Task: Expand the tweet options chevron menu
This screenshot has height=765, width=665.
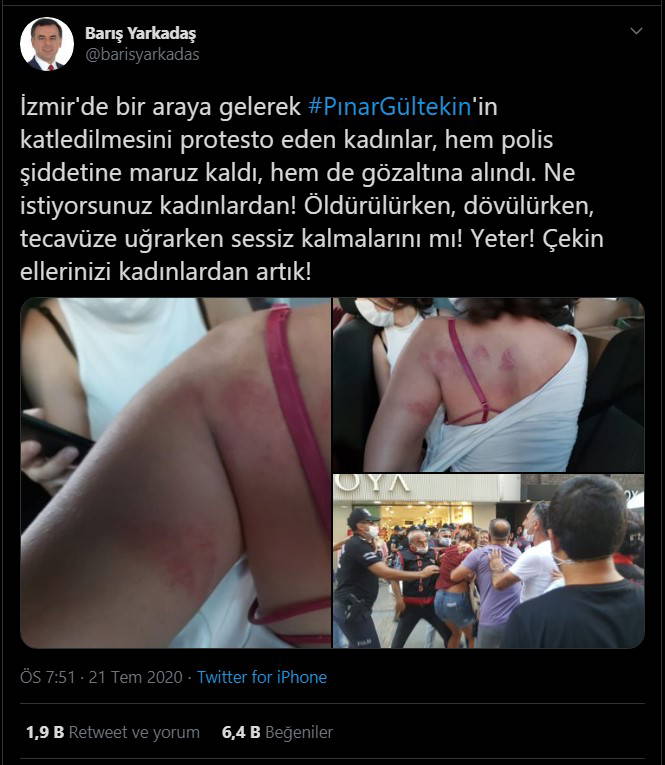Action: point(636,31)
